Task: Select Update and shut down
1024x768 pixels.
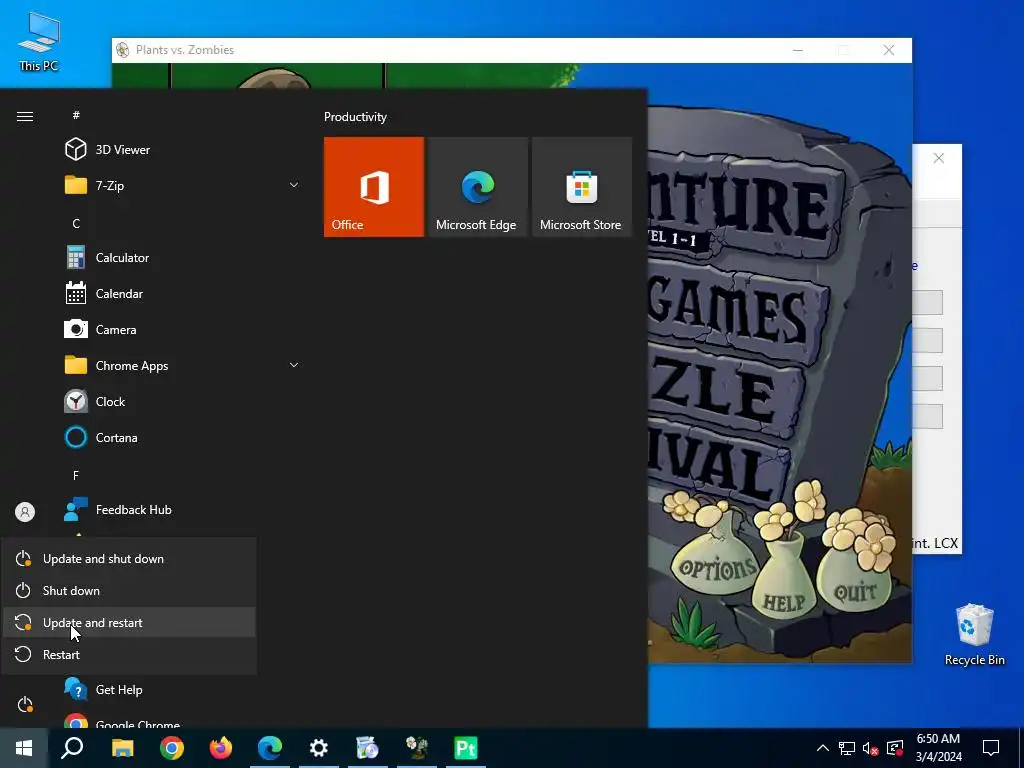Action: point(129,558)
